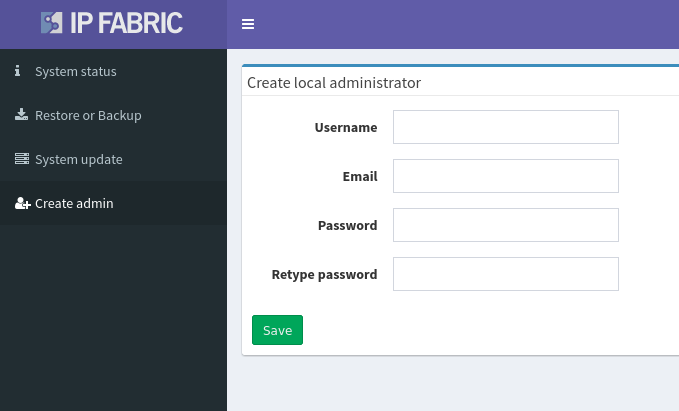
Task: Click the IP FABRIC brand text
Action: [126, 23]
